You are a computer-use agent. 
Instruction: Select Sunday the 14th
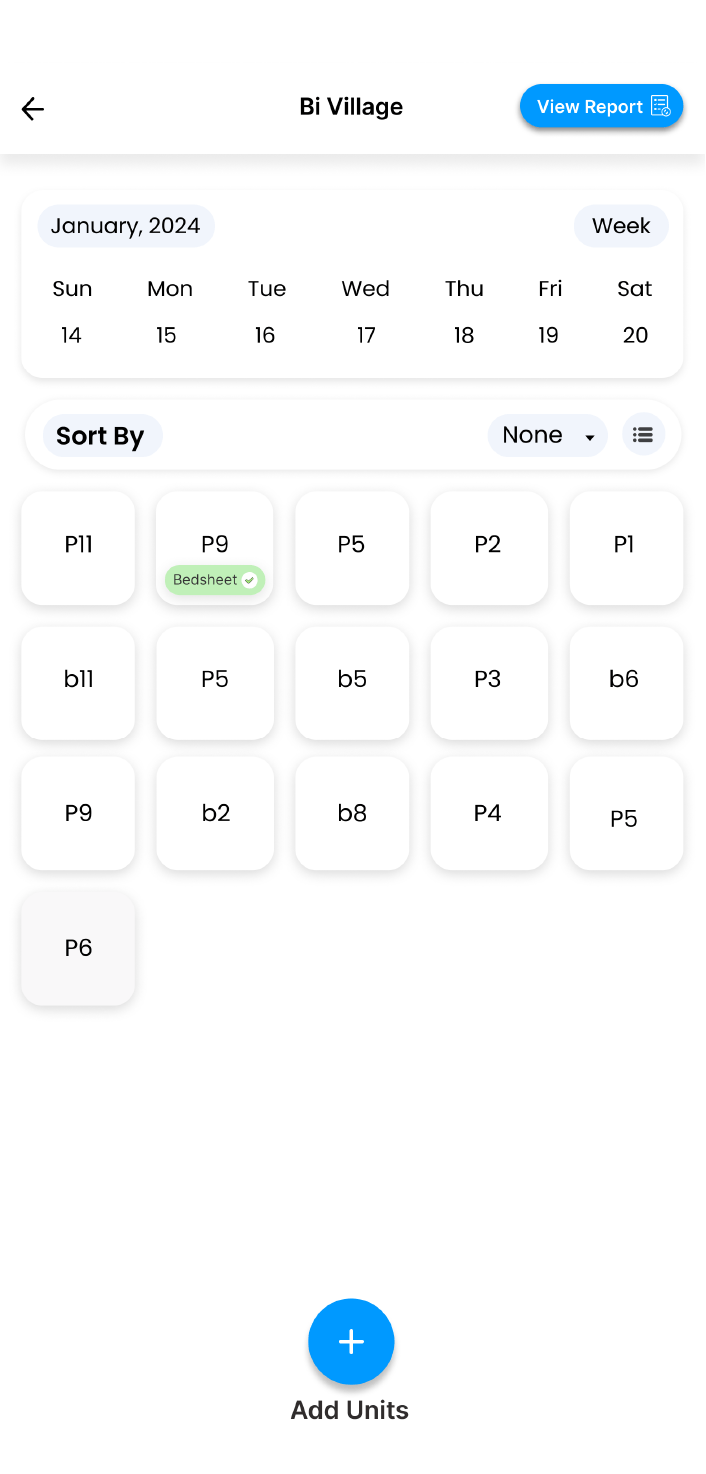[x=71, y=335]
